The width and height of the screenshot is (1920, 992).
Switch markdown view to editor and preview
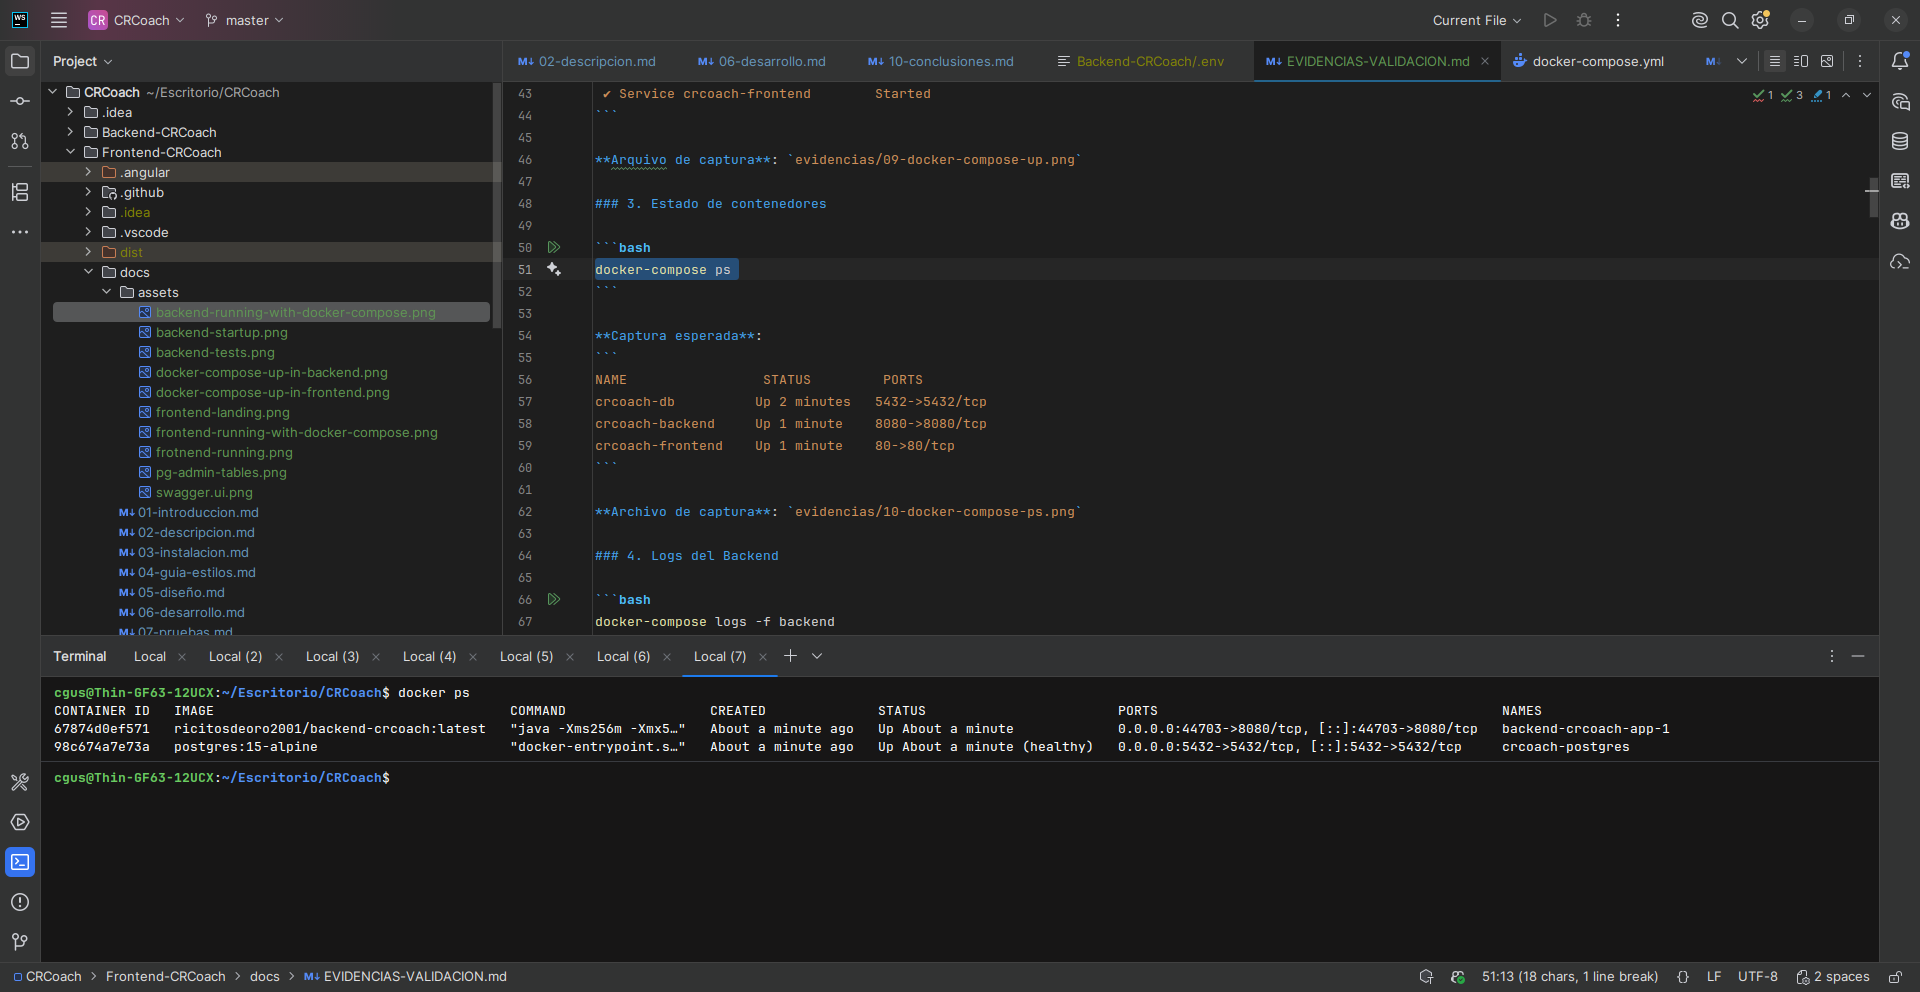1801,61
